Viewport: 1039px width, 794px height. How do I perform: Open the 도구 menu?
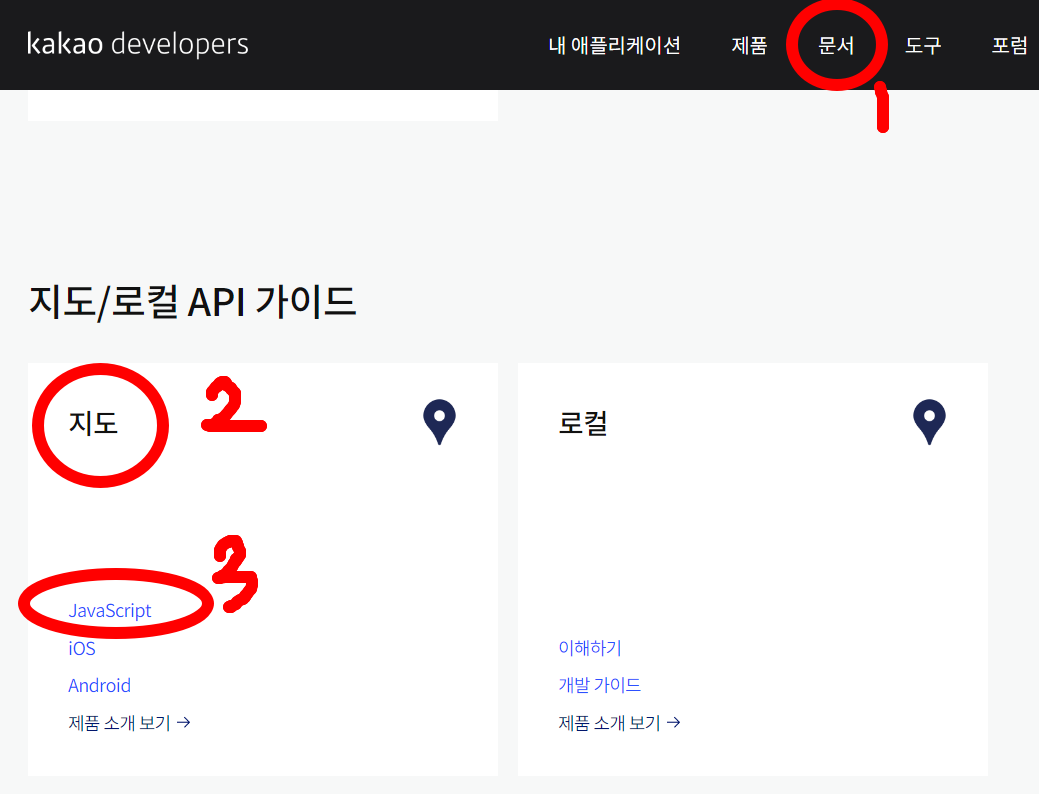tap(922, 45)
